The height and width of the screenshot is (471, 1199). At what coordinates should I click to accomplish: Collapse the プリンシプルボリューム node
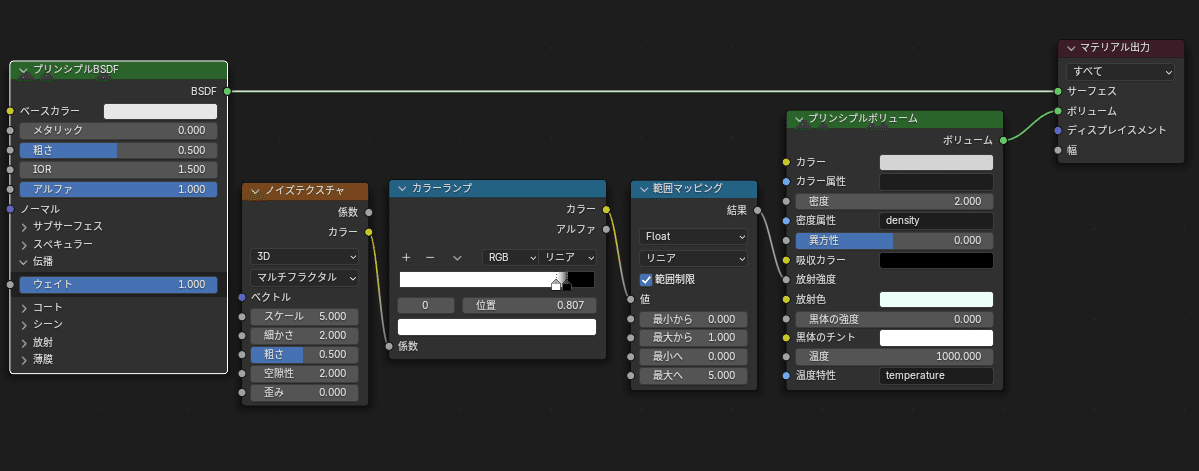pyautogui.click(x=799, y=119)
